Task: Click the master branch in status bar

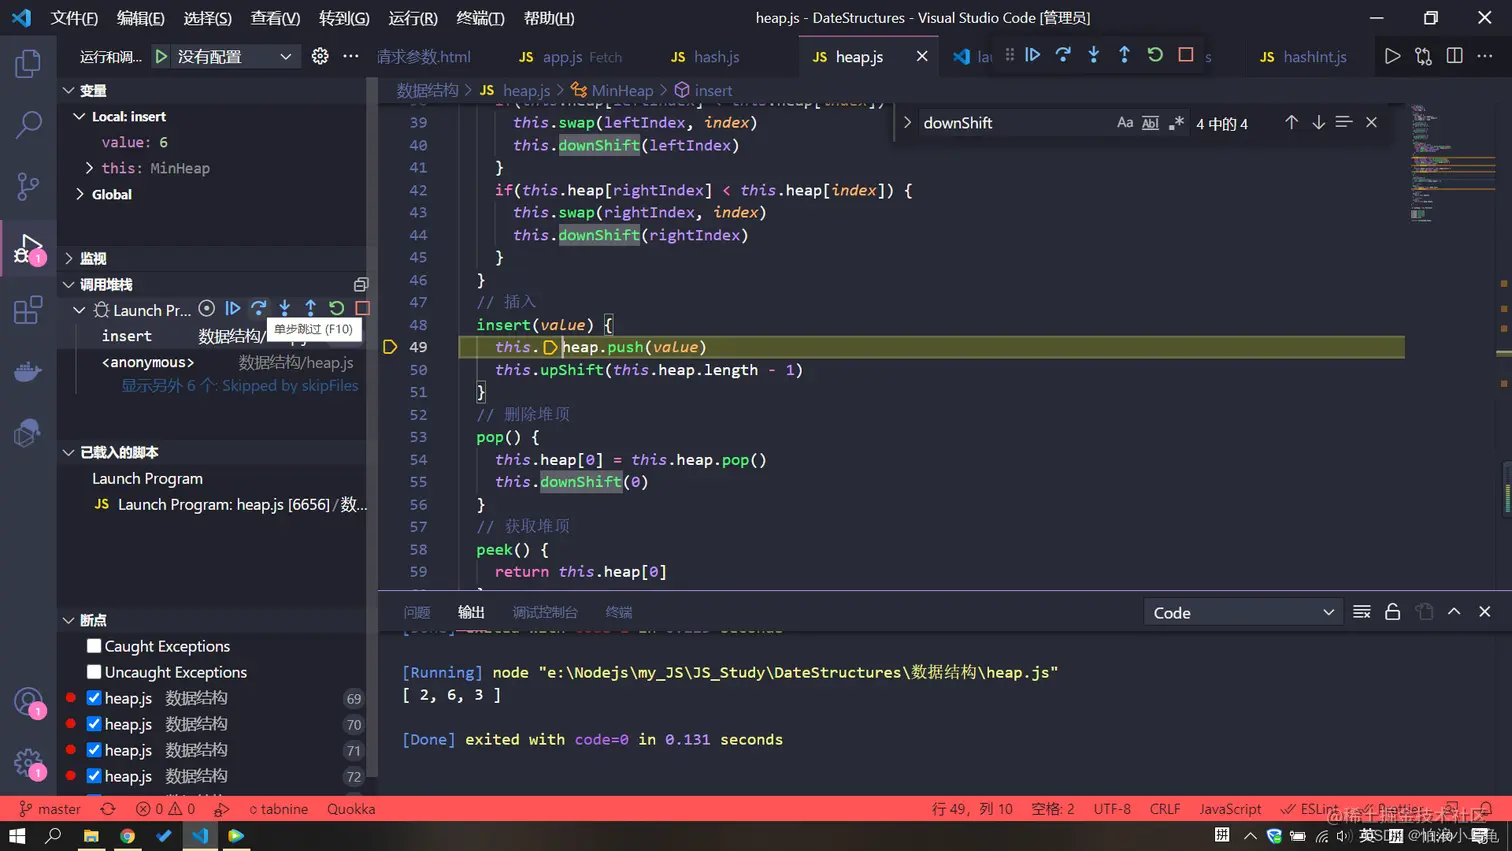Action: pyautogui.click(x=50, y=809)
